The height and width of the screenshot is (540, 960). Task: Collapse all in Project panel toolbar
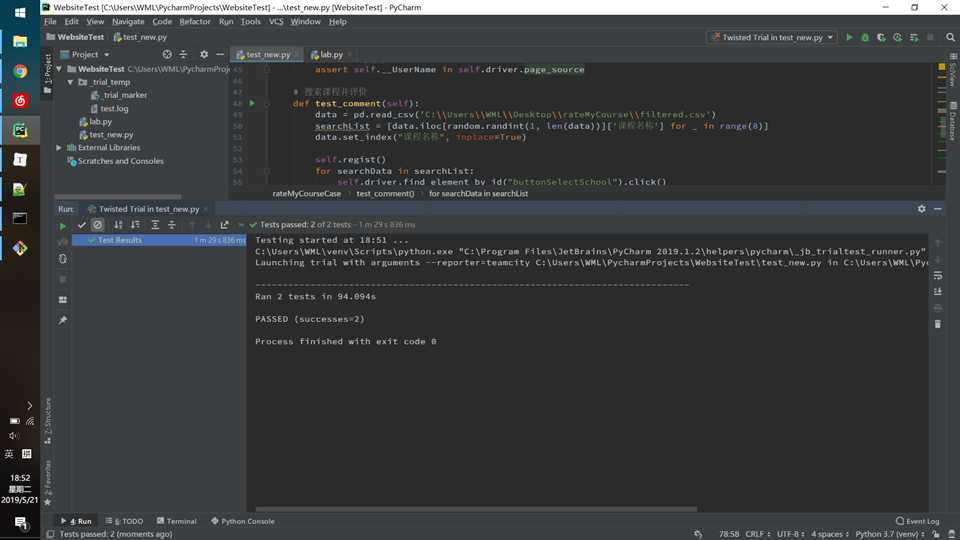[183, 54]
